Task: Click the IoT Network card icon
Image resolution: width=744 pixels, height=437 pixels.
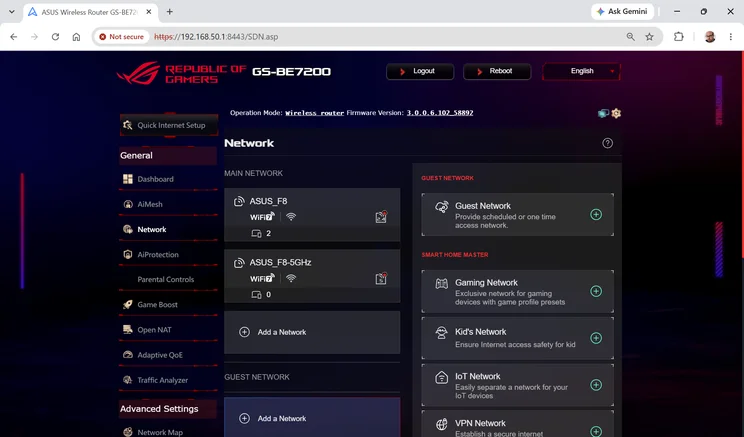Action: click(x=442, y=378)
